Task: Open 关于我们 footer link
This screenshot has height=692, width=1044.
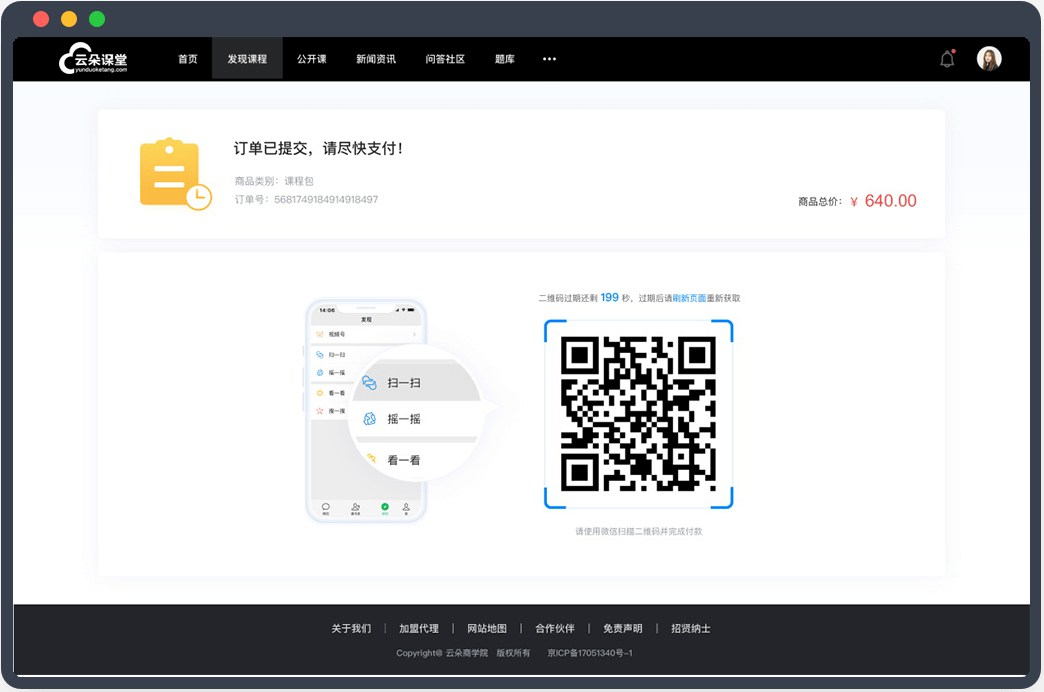Action: pos(352,628)
